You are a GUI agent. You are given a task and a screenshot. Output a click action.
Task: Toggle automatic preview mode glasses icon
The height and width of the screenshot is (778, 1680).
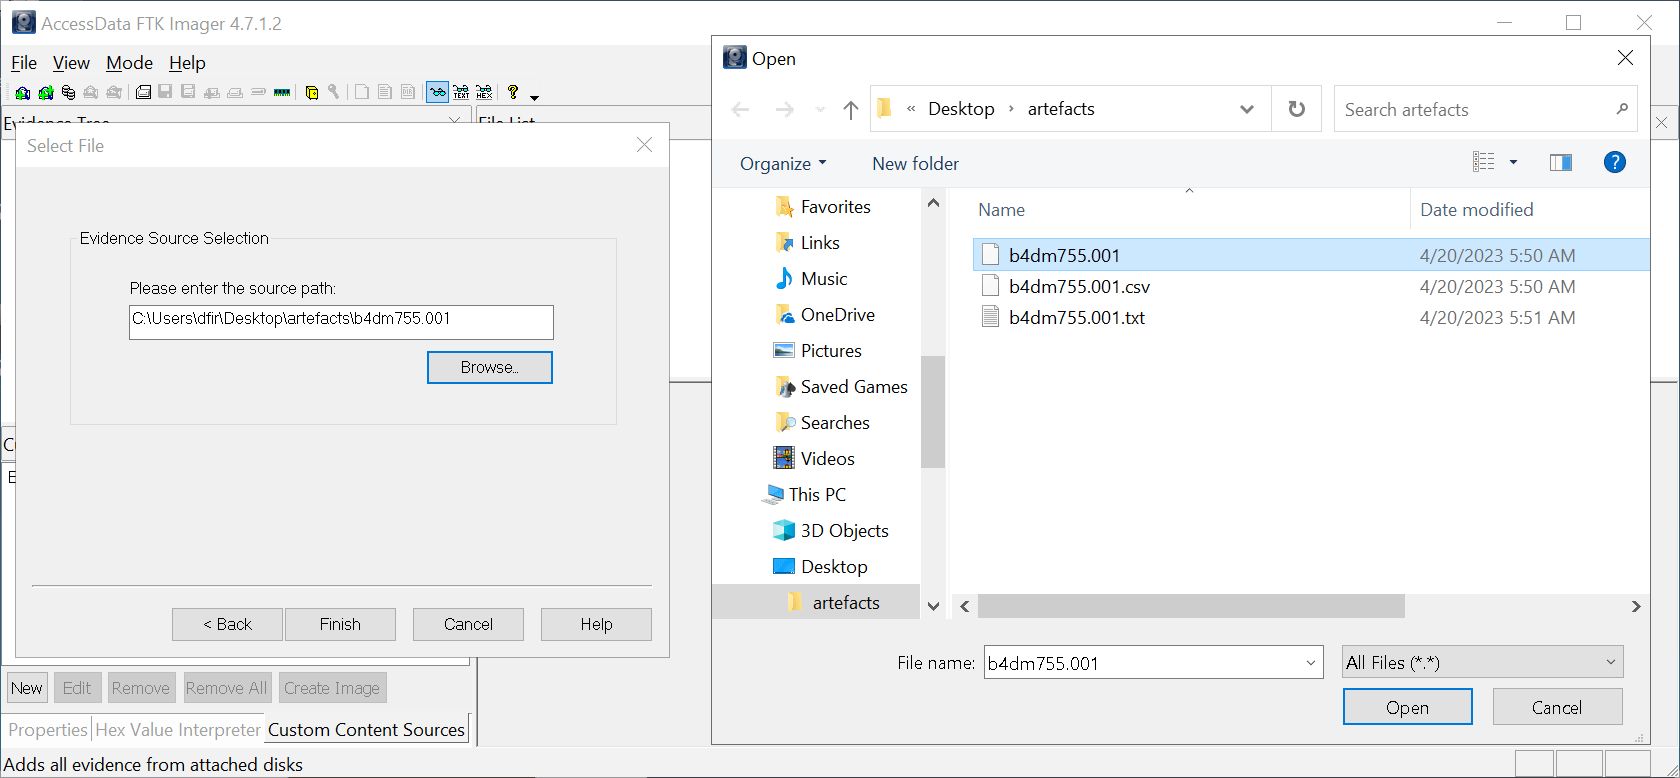(437, 93)
